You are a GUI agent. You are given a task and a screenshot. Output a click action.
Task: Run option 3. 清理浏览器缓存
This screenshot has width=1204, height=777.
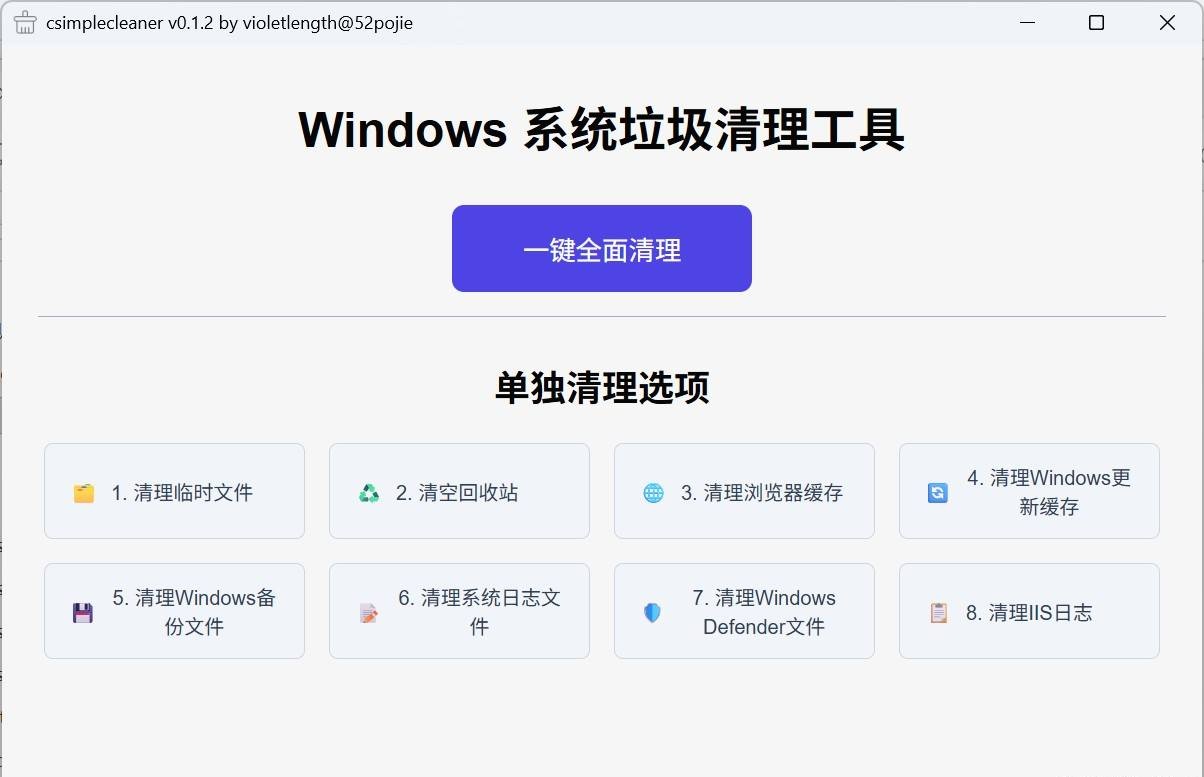[744, 491]
